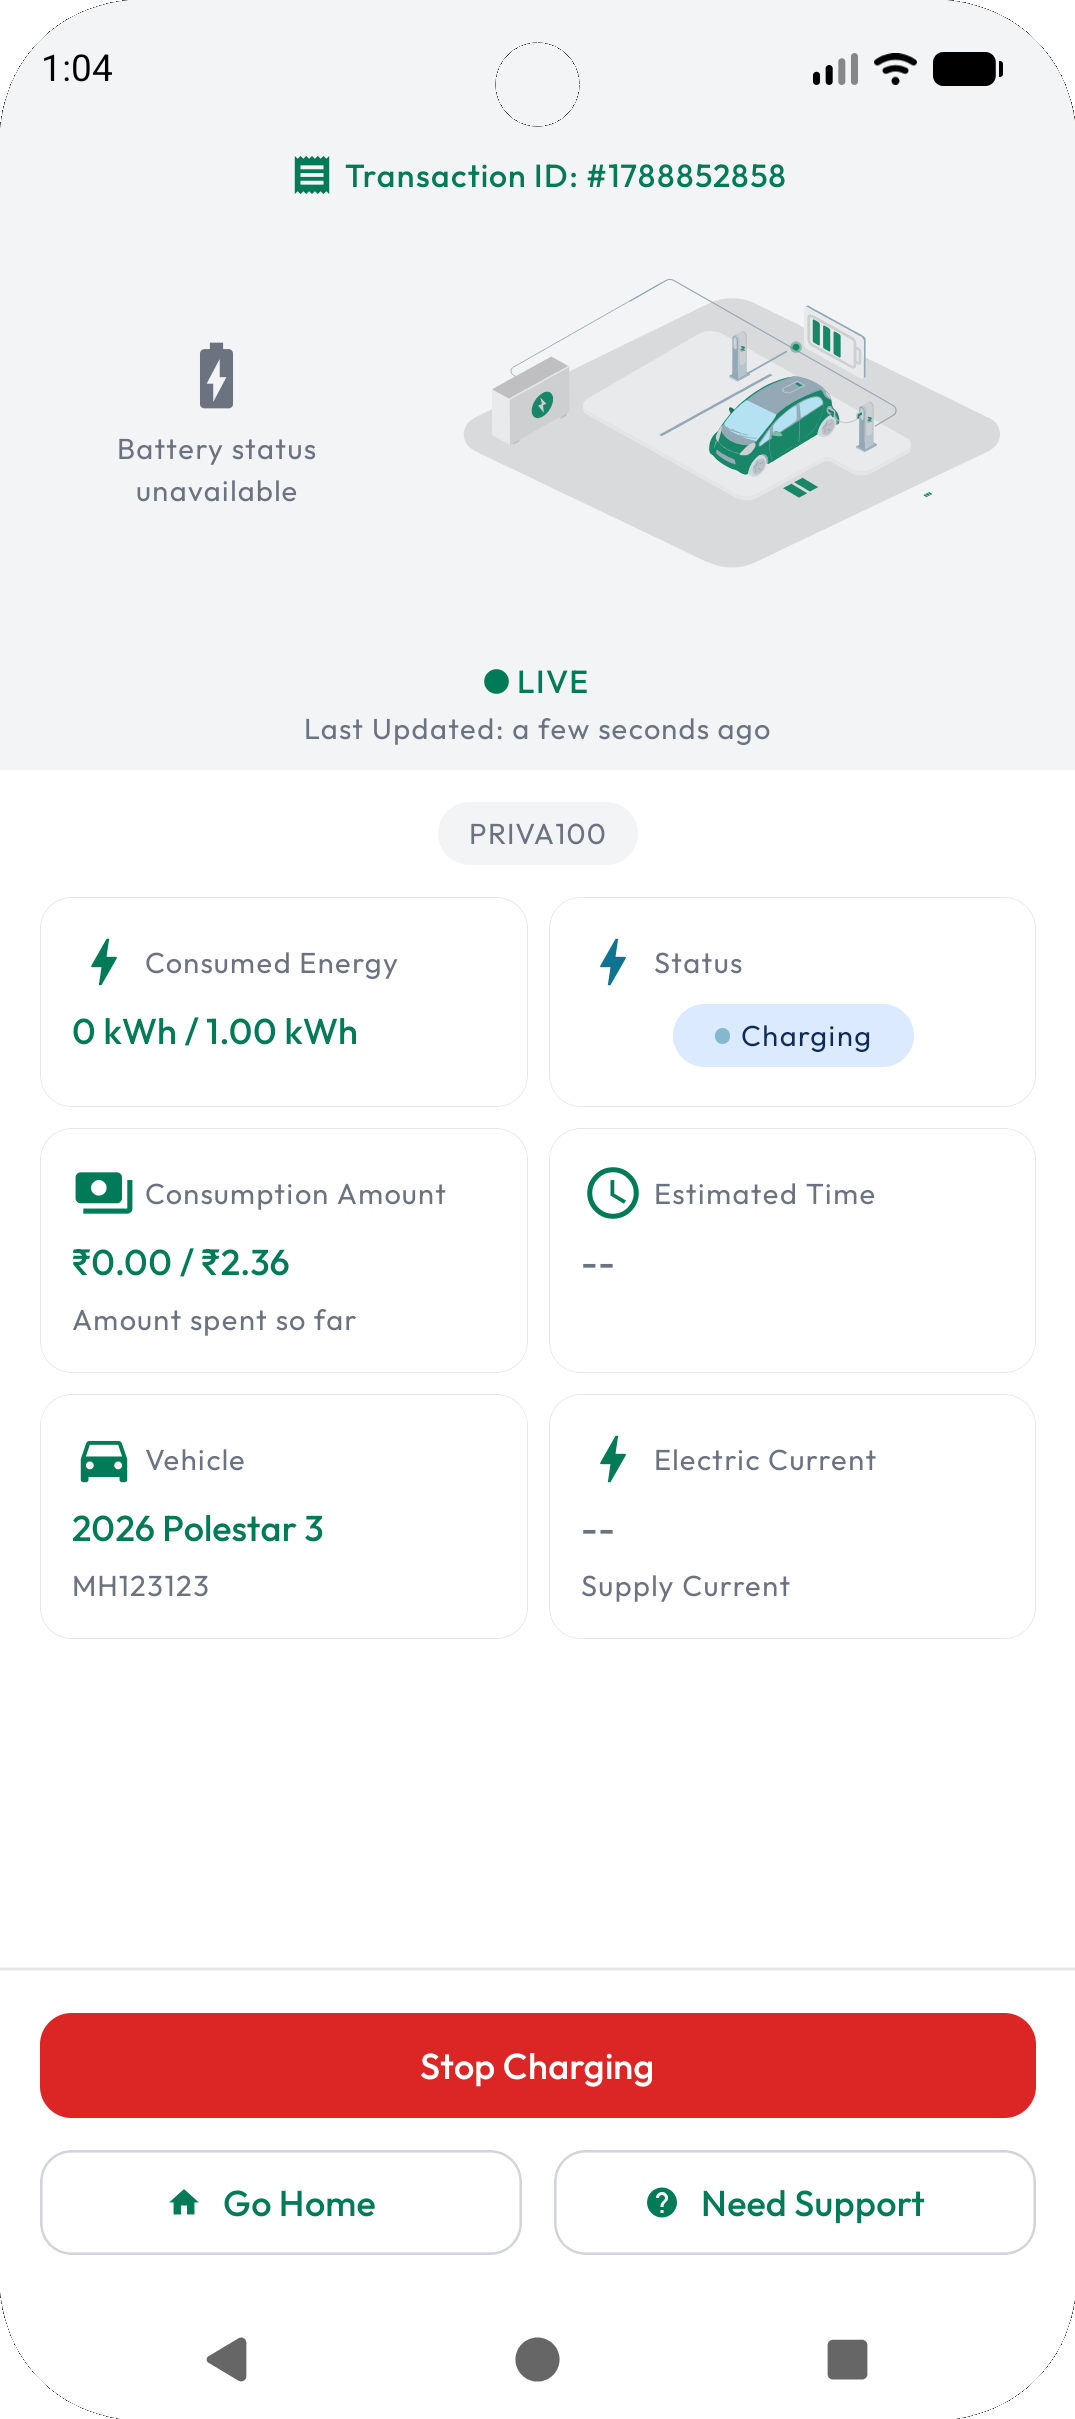Tap 'Battery status unavailable' text
1075x2419 pixels.
217,470
